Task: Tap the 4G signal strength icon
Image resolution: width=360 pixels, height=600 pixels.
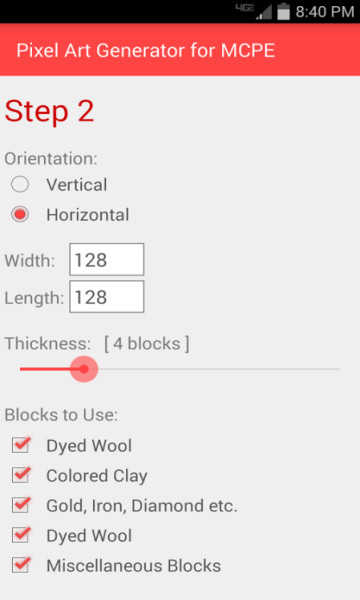Action: (x=254, y=11)
